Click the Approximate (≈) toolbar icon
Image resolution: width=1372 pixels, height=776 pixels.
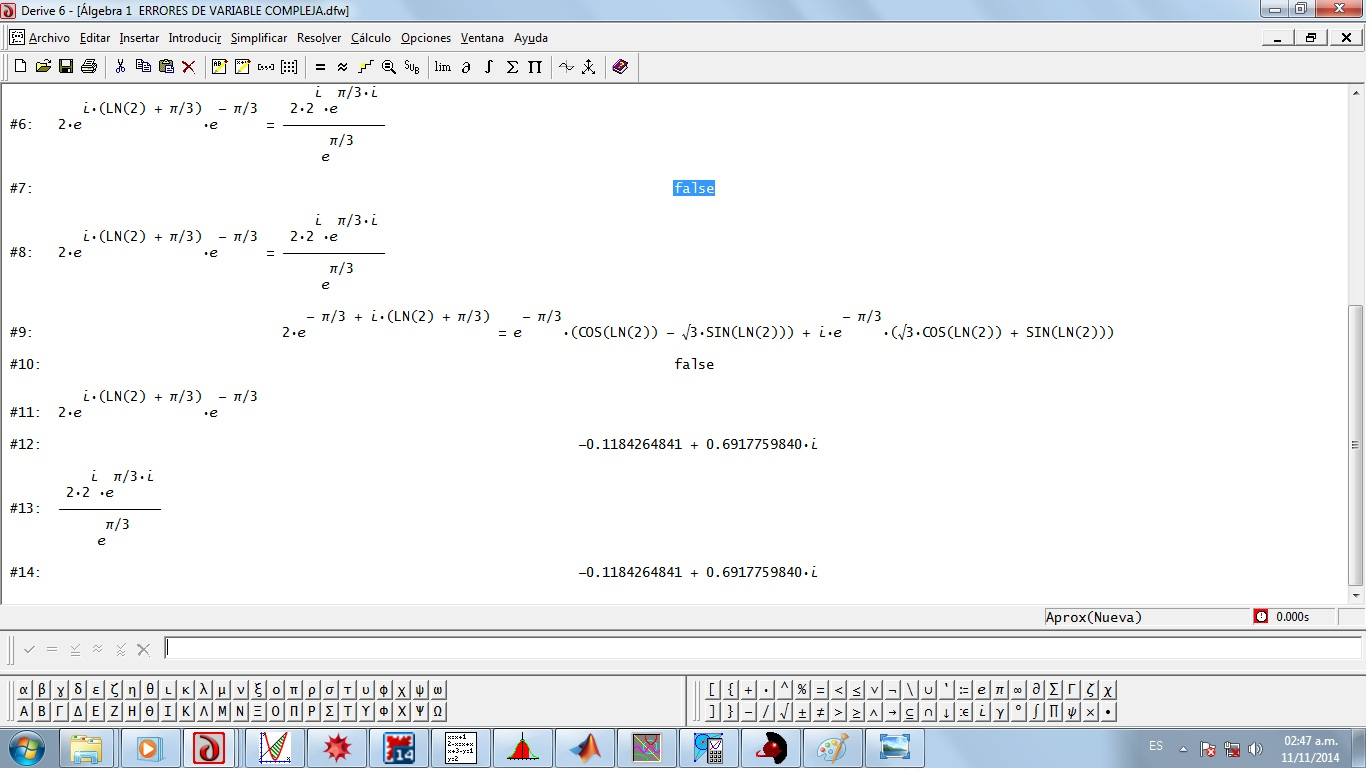(x=342, y=67)
